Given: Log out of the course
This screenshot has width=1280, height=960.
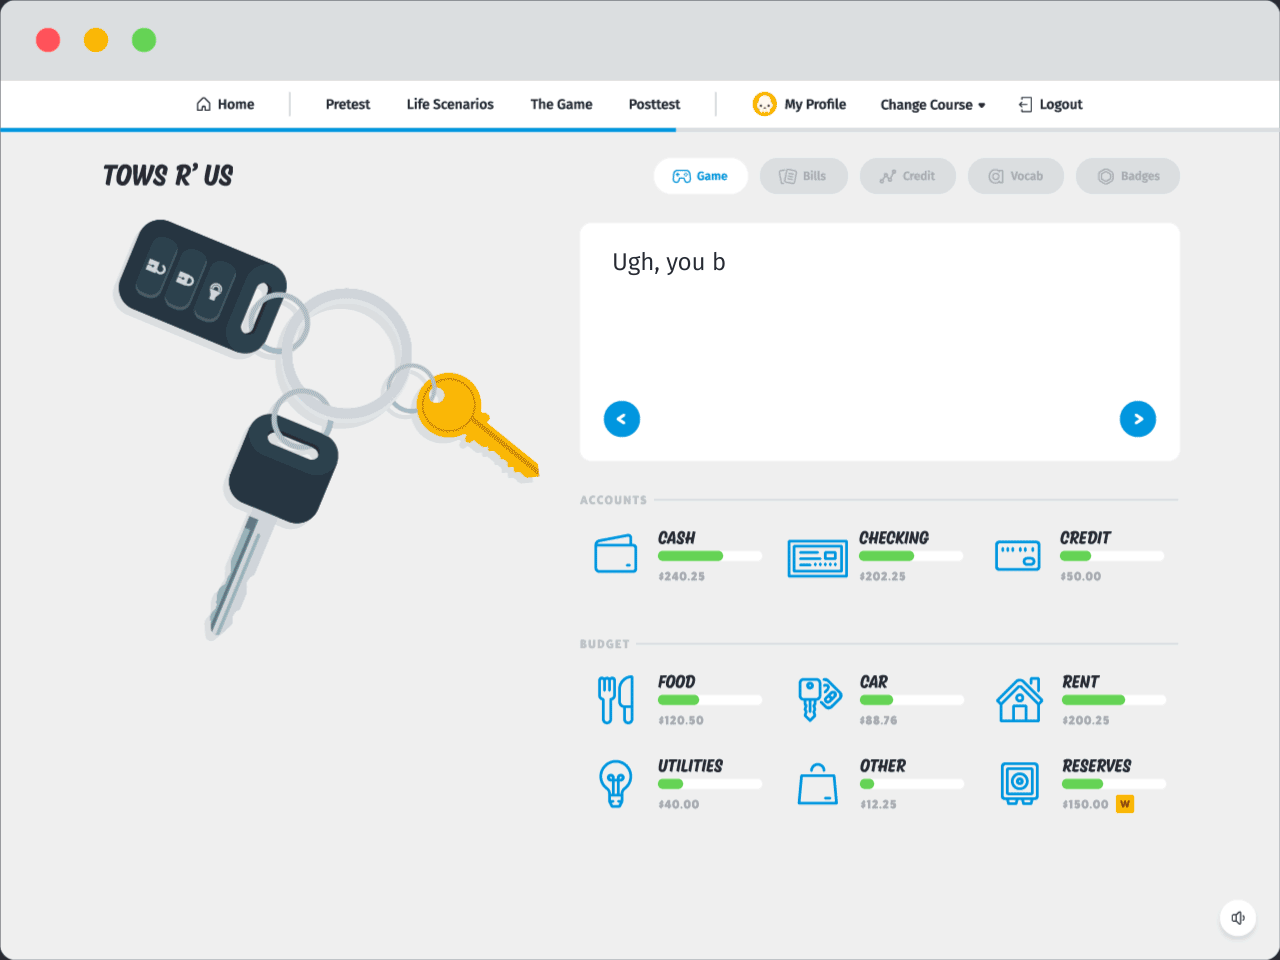Looking at the screenshot, I should tap(1050, 104).
